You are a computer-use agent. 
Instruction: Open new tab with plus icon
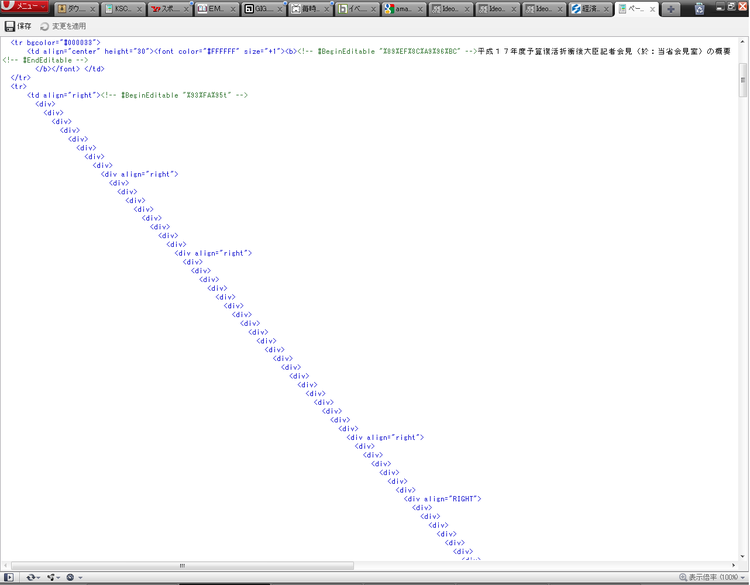[x=671, y=9]
